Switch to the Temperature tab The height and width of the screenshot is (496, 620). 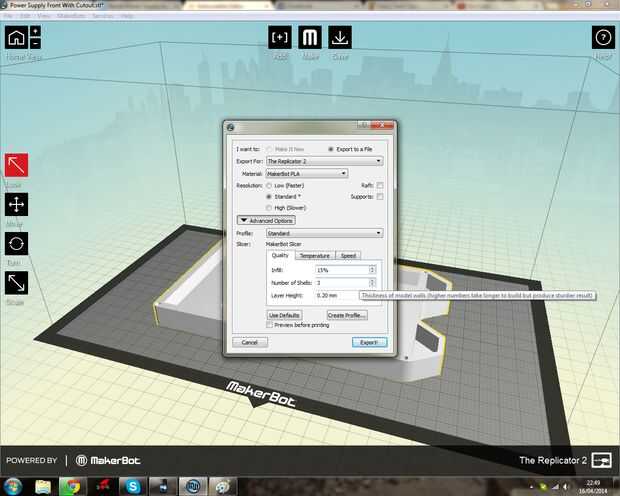315,256
